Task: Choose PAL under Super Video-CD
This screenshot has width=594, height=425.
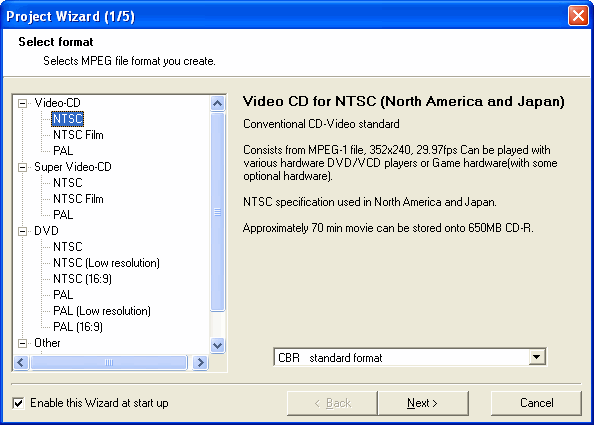Action: [x=63, y=215]
